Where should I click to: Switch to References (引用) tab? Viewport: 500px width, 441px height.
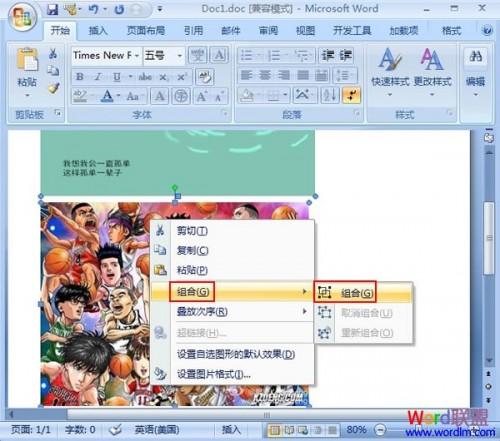[194, 31]
